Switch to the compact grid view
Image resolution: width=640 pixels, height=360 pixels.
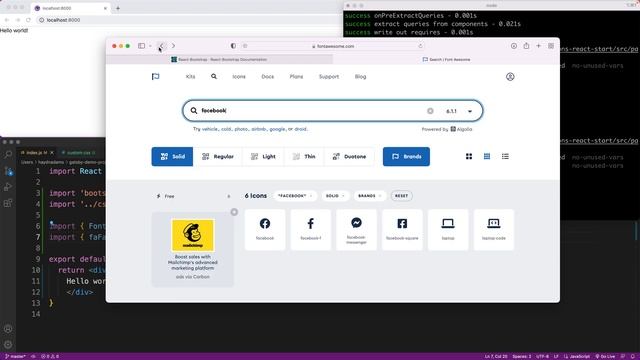pyautogui.click(x=487, y=156)
